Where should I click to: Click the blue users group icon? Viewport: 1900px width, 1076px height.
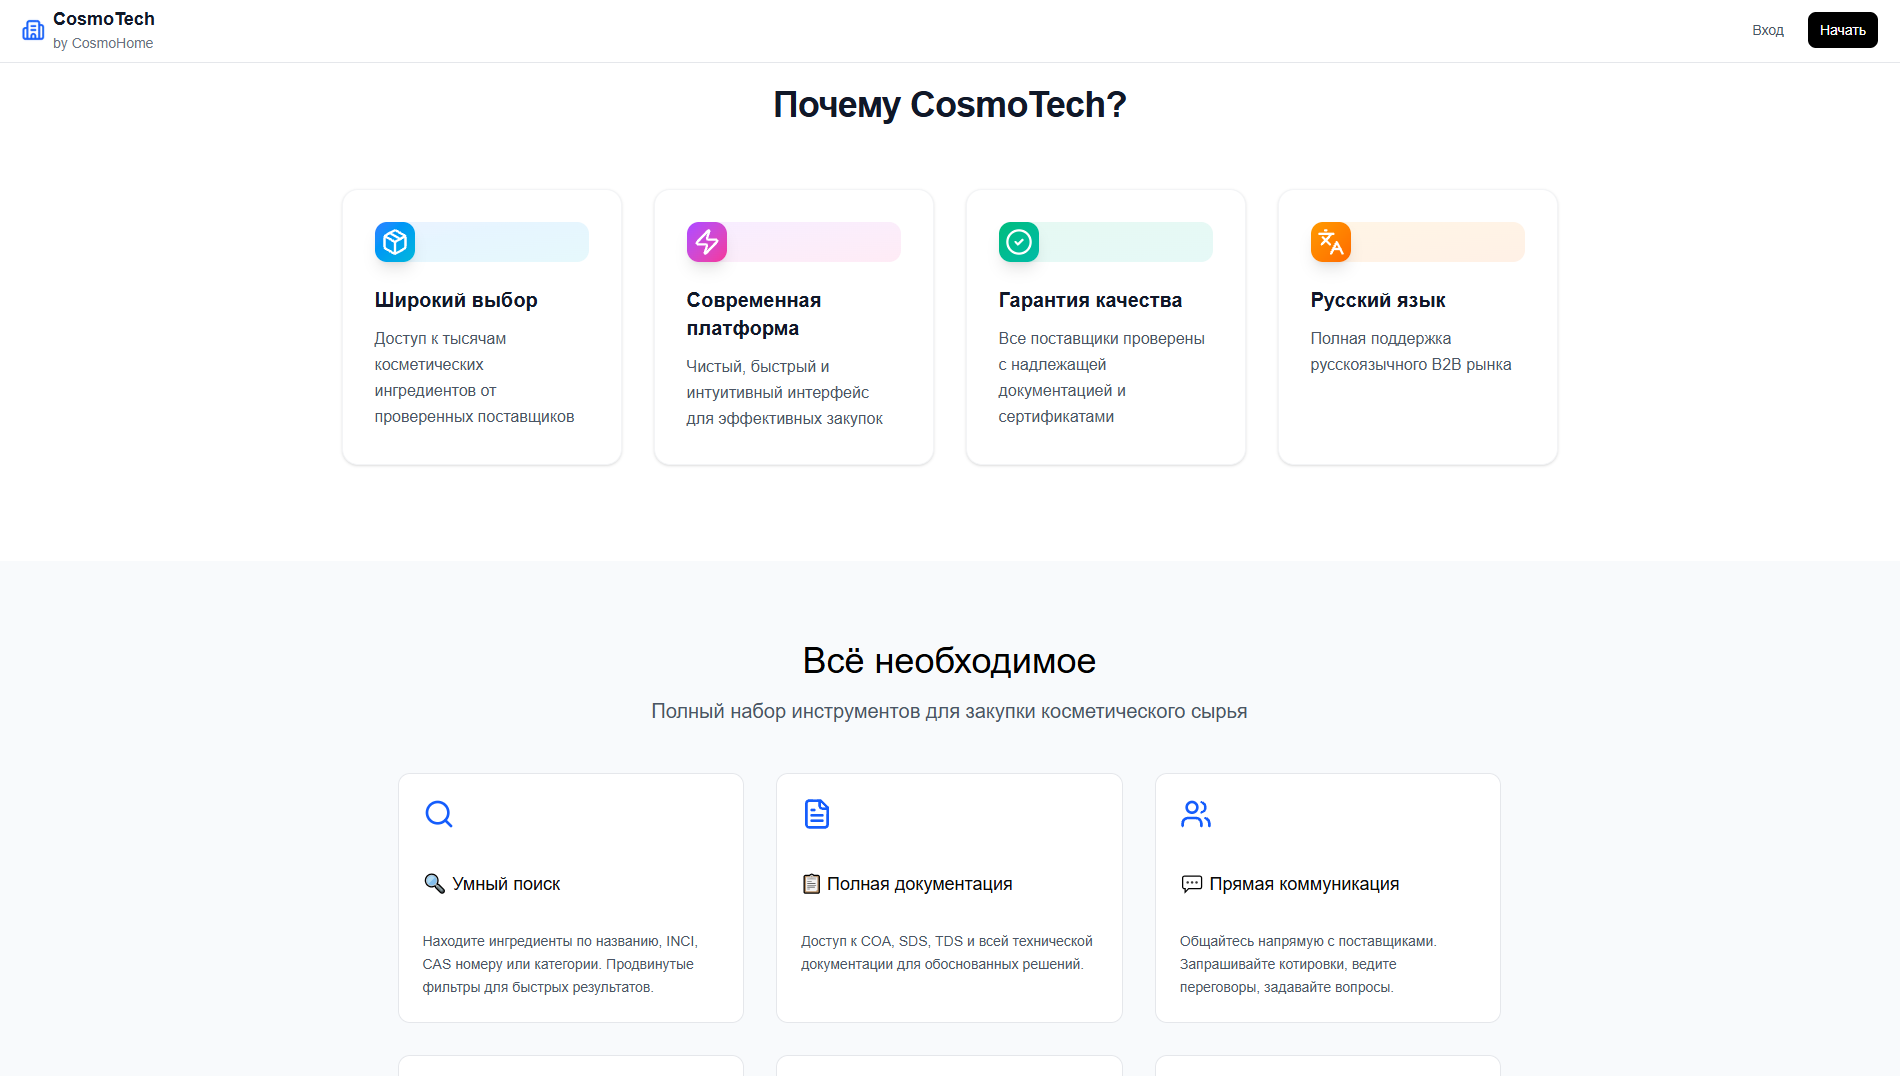click(x=1196, y=814)
